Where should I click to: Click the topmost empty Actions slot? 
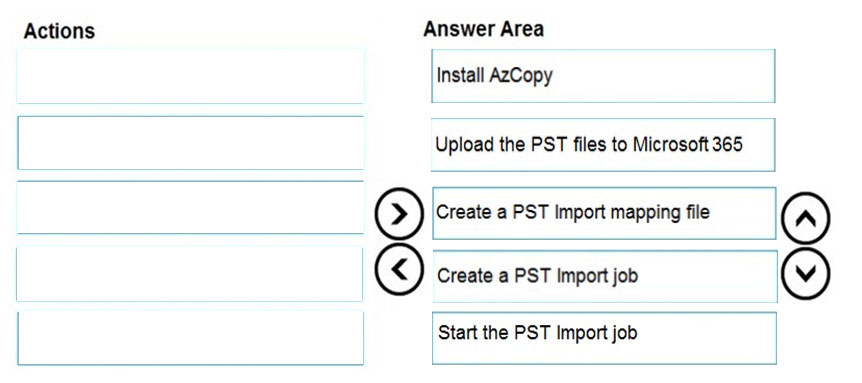[190, 76]
